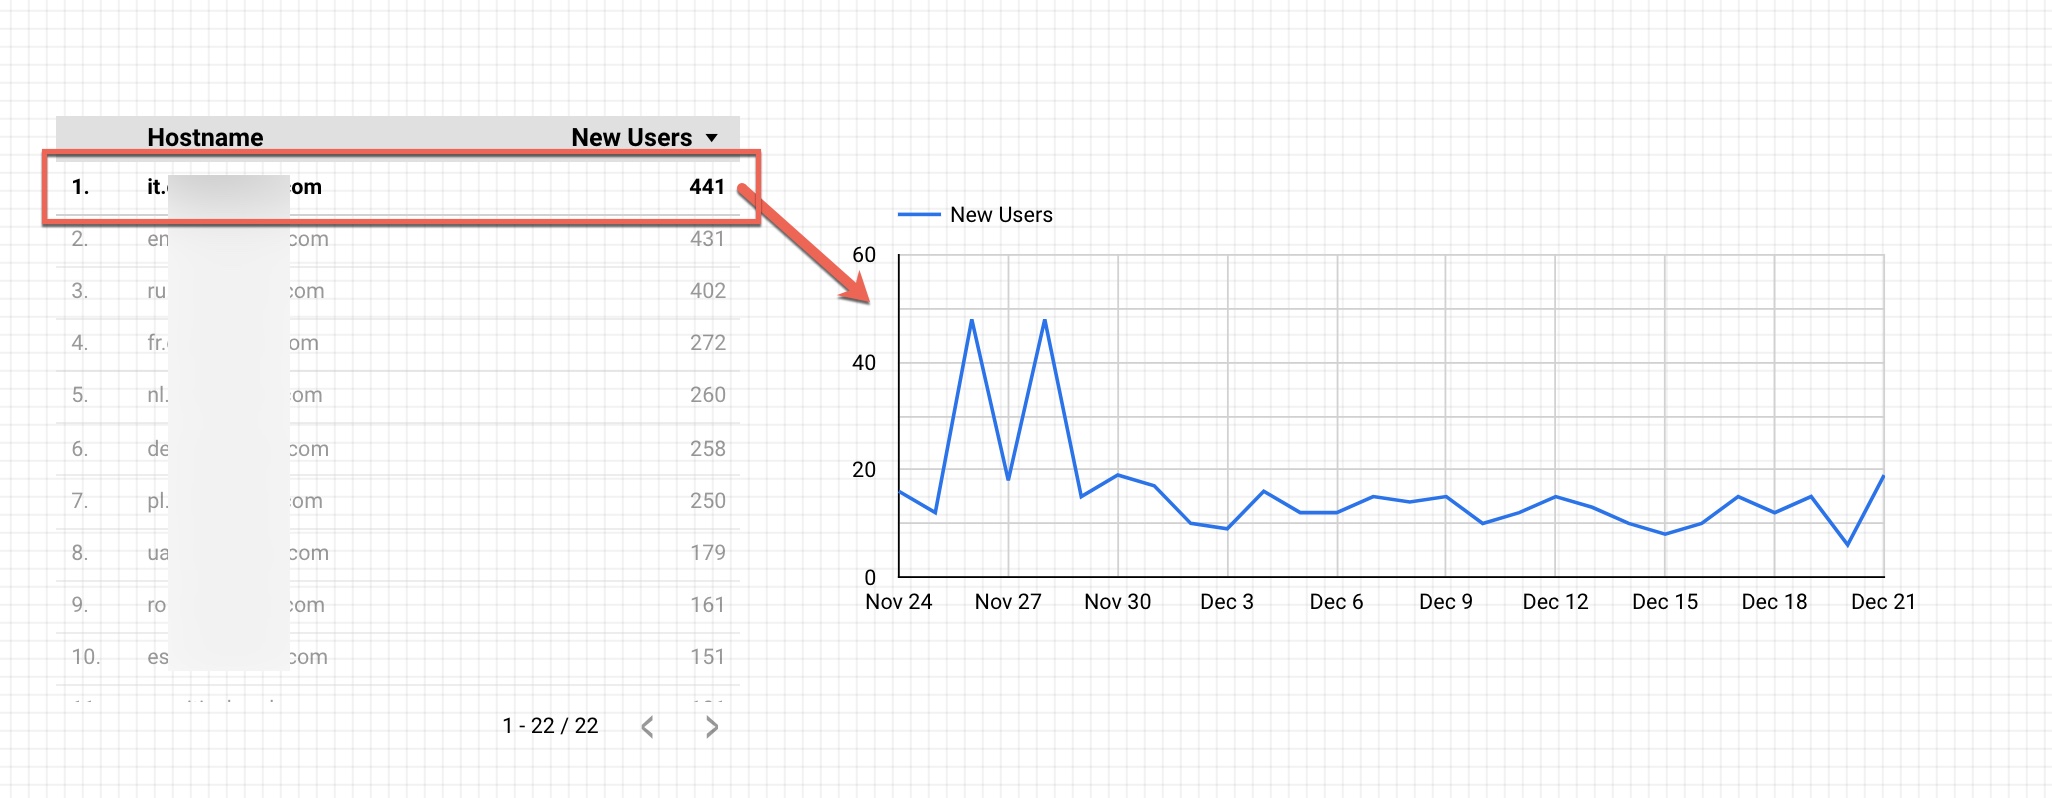Viewport: 2052px width, 798px height.
Task: Click the Dec 21 axis label
Action: (1883, 602)
